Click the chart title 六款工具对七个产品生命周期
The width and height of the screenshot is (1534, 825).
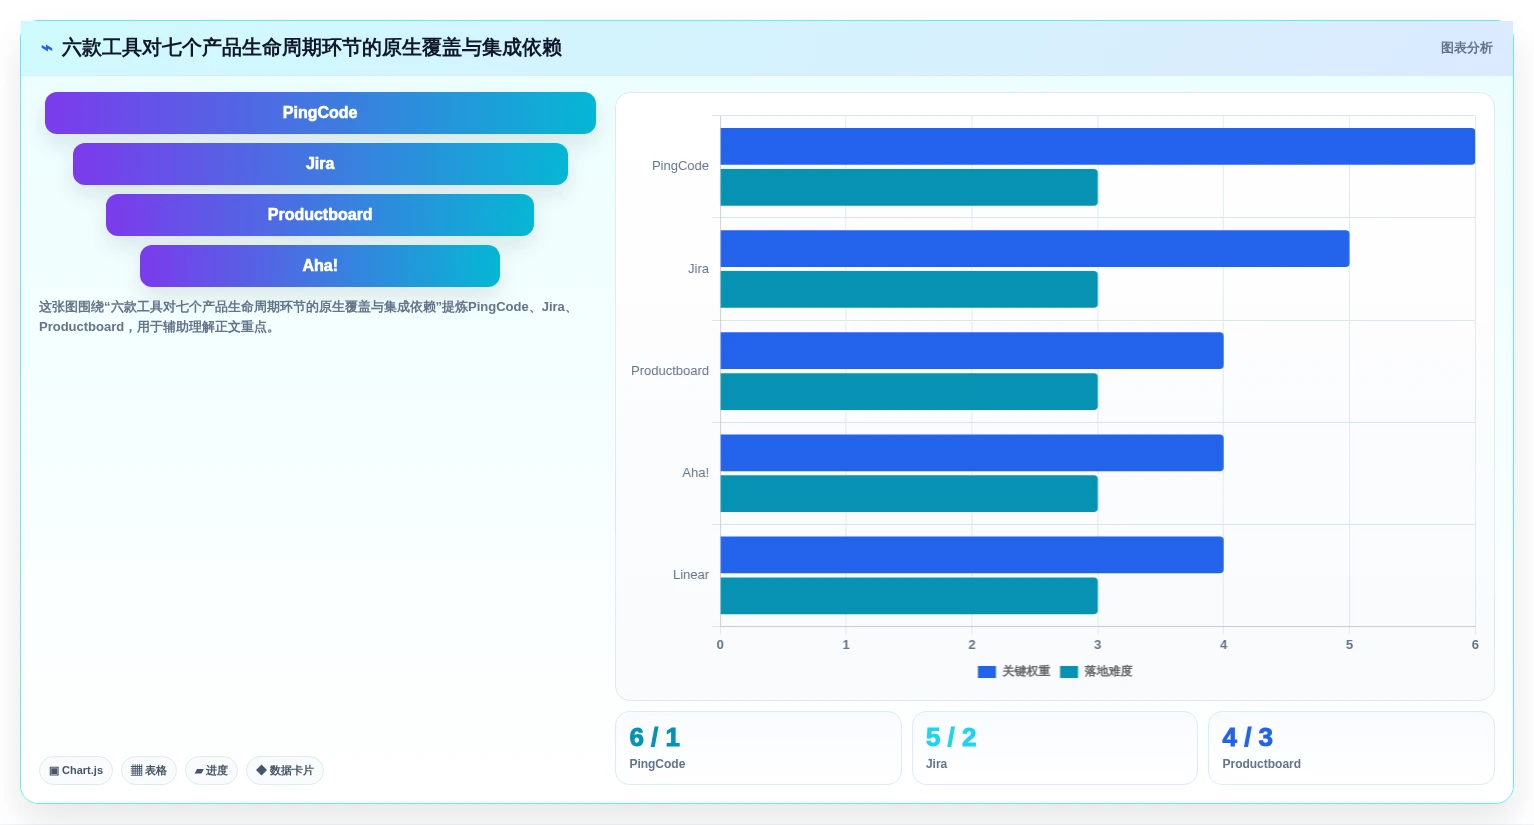tap(311, 48)
